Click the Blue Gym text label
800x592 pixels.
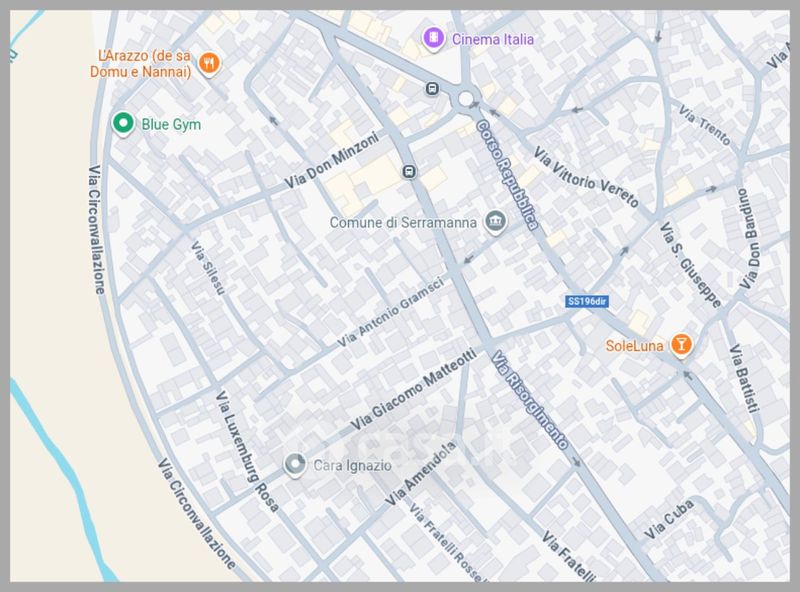tap(171, 124)
